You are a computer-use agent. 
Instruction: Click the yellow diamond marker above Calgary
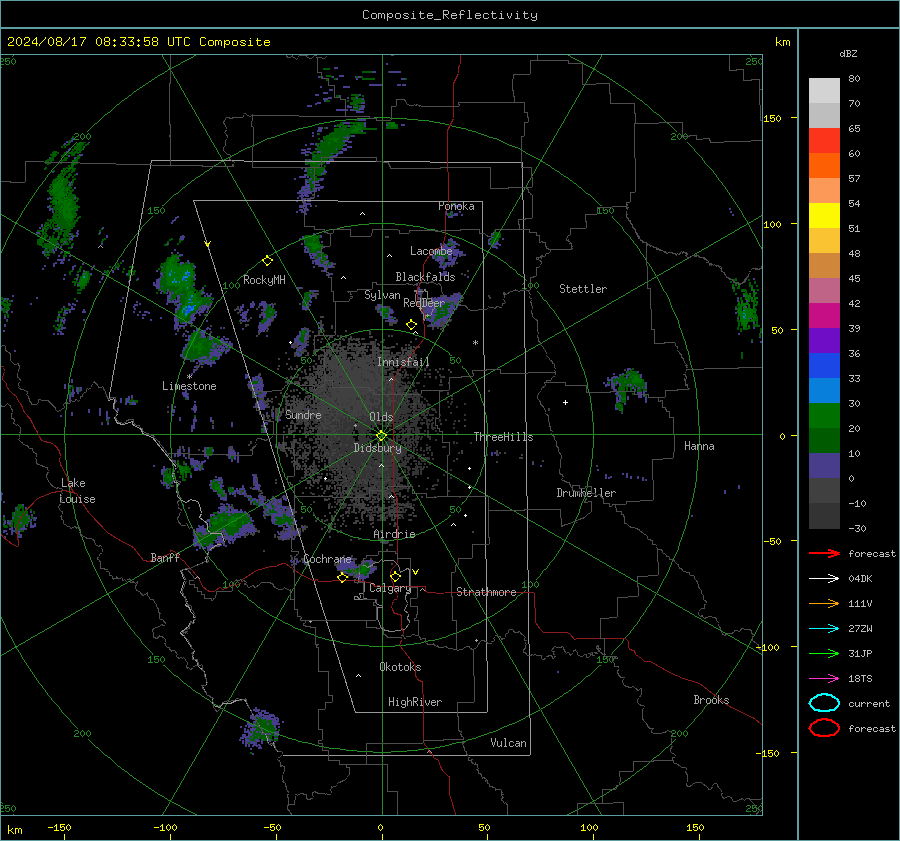[x=395, y=576]
